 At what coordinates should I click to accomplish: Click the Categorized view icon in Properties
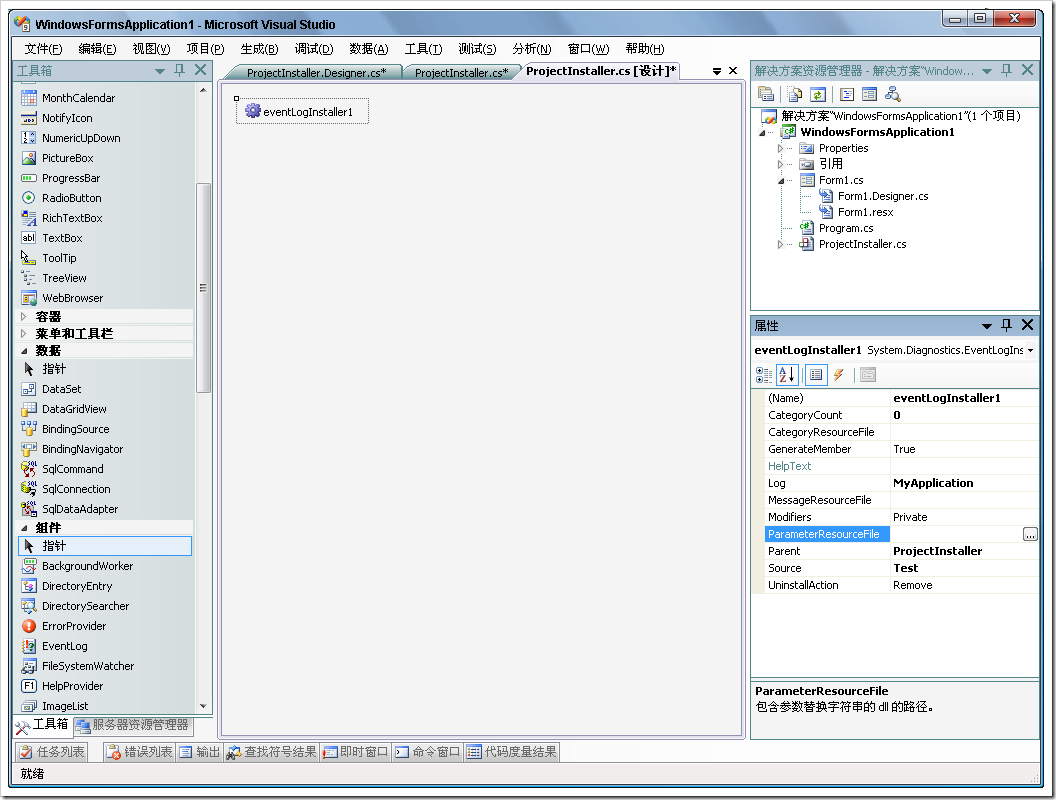coord(764,375)
